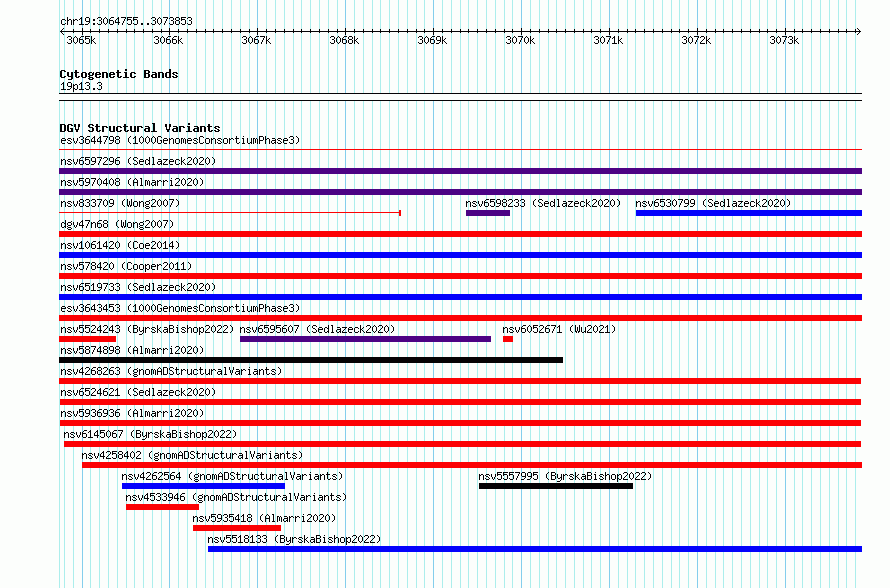The image size is (890, 588).
Task: Click the Cytogenetic Bands track title
Action: [119, 74]
